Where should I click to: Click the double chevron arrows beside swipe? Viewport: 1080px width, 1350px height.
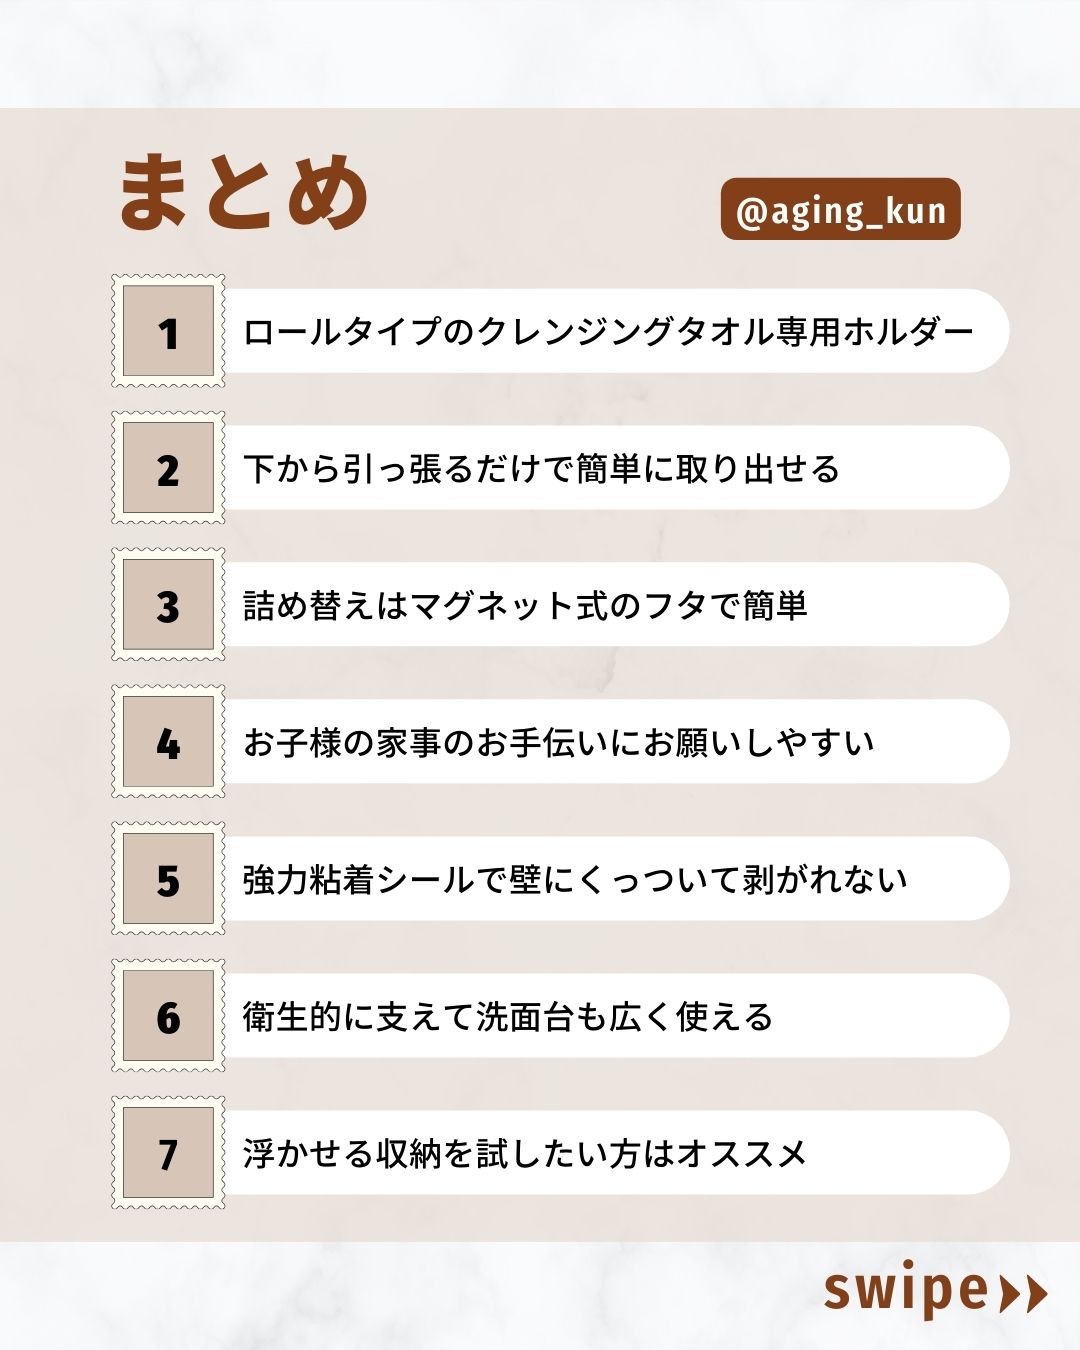pos(1022,1293)
